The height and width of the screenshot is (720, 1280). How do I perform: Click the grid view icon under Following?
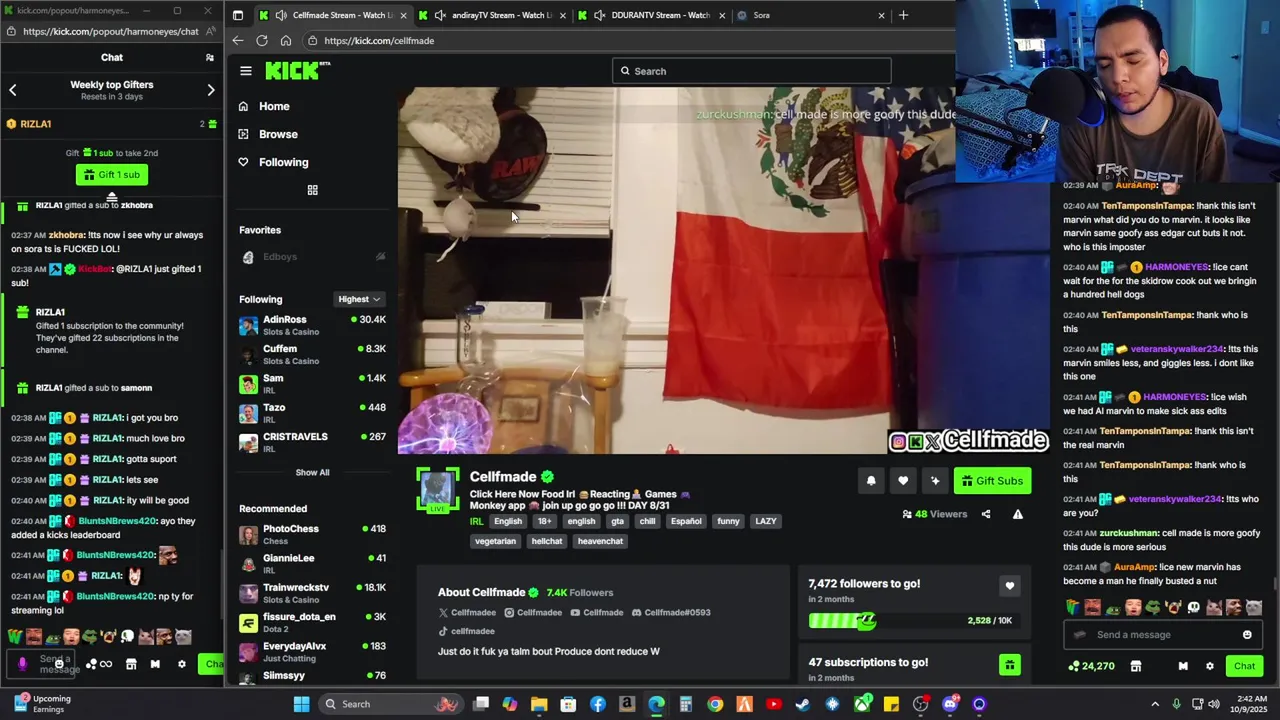(312, 190)
